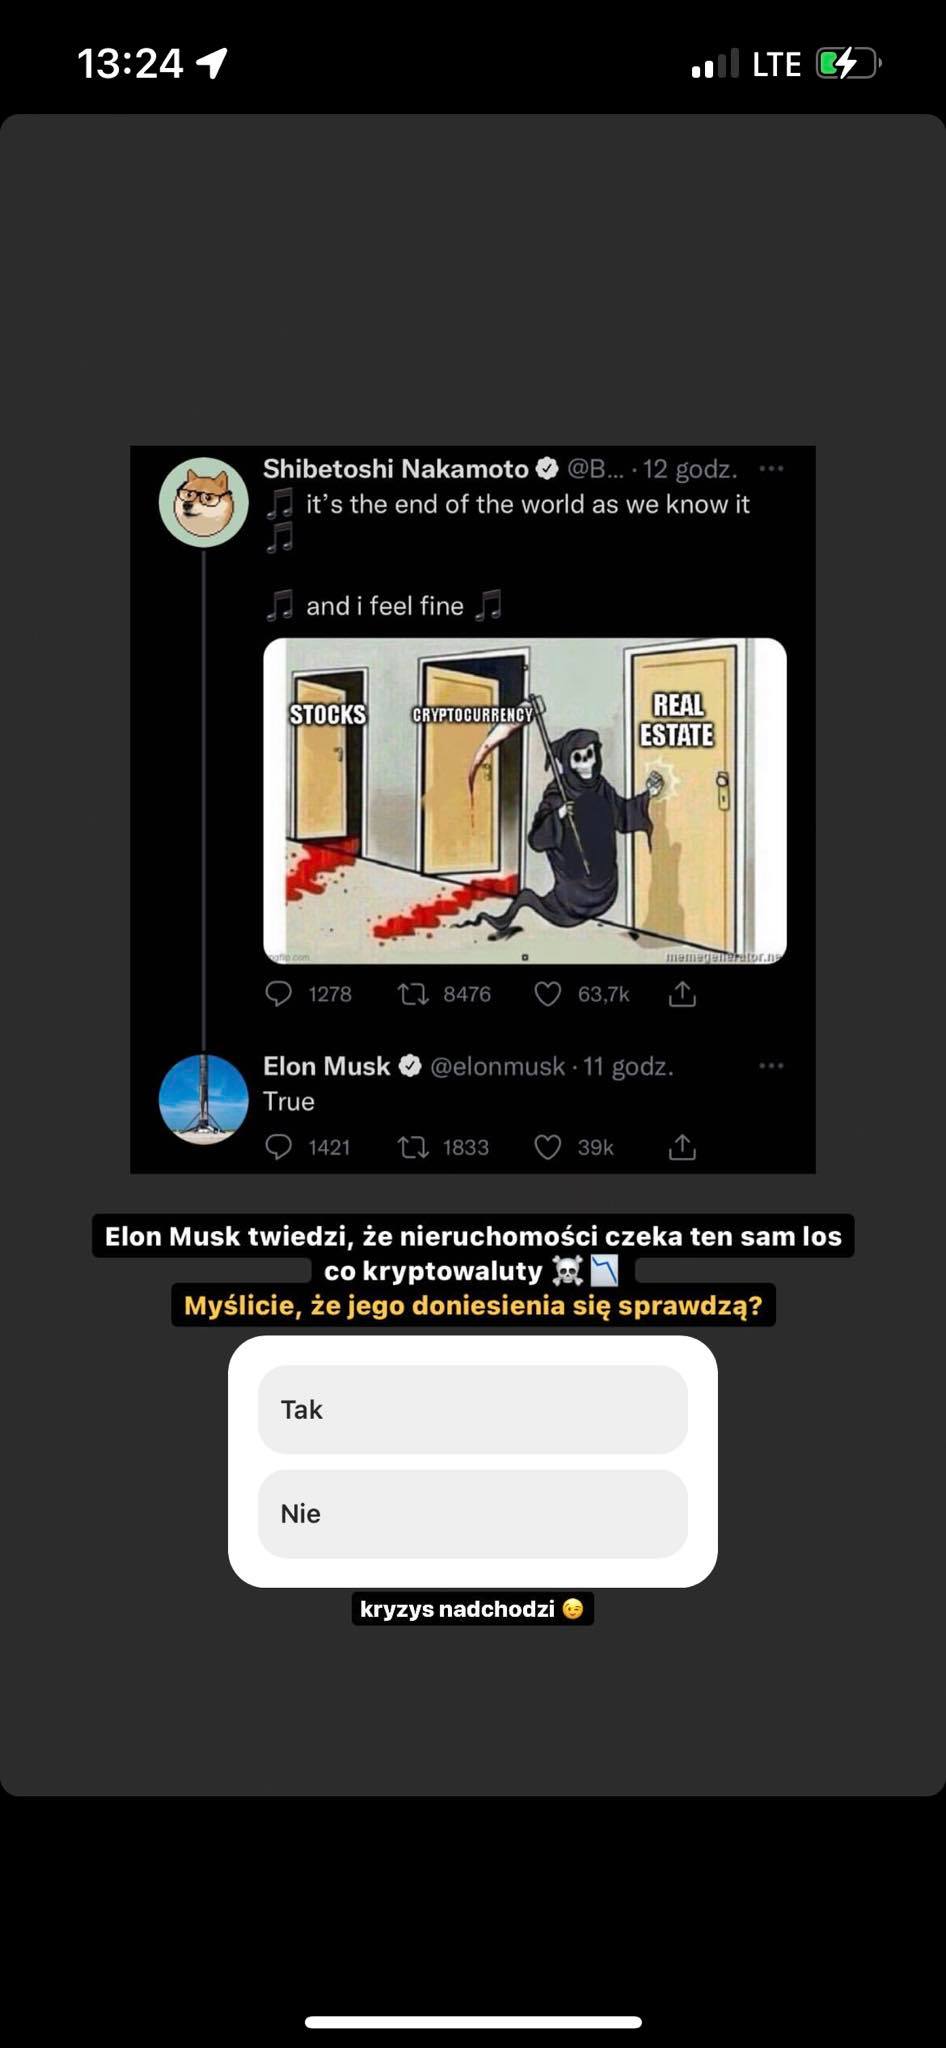Like Elon Musk's reply with 39k
Screen dimensions: 946x2048
point(547,1146)
